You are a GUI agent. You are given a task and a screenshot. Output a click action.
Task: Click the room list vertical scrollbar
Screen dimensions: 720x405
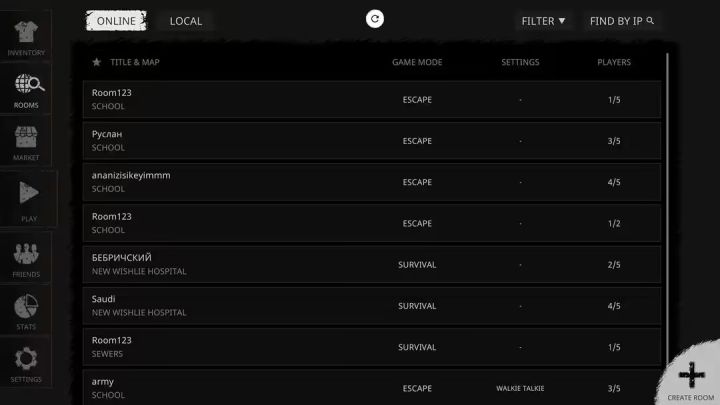(x=667, y=200)
